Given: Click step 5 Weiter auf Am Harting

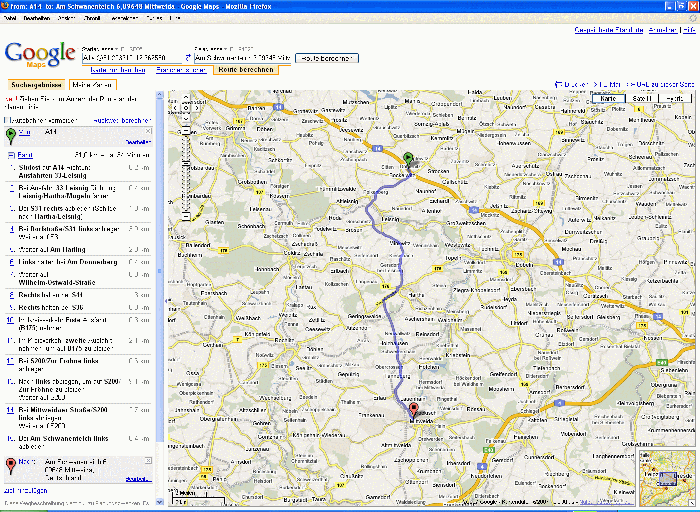Looking at the screenshot, I should click(x=78, y=250).
